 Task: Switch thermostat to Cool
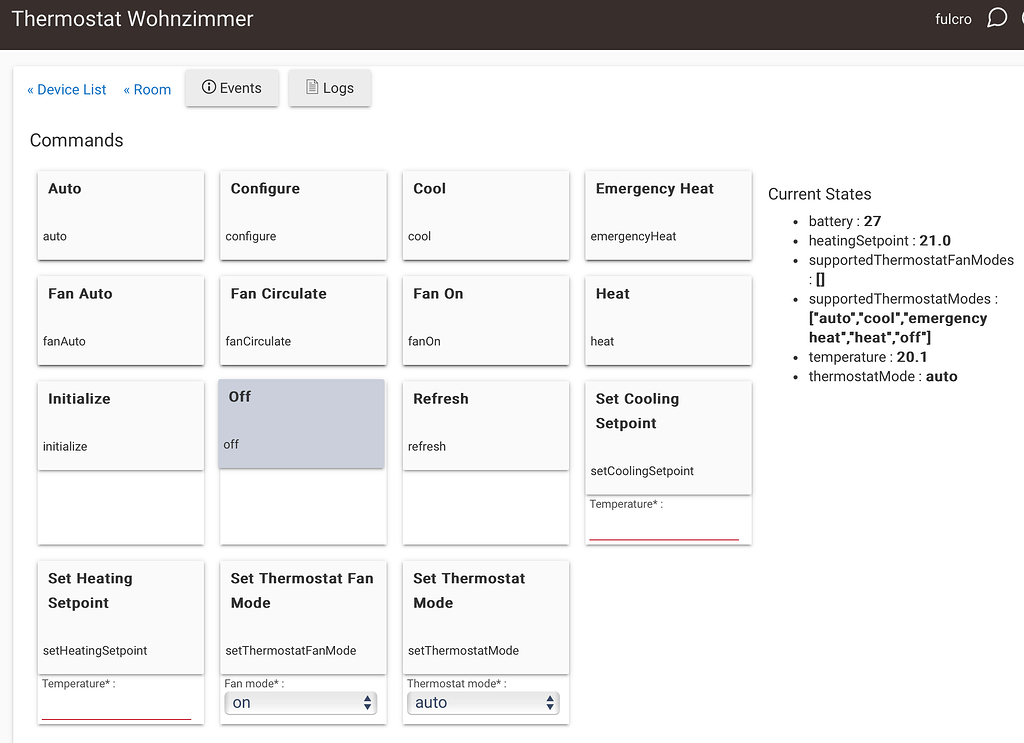(x=485, y=214)
